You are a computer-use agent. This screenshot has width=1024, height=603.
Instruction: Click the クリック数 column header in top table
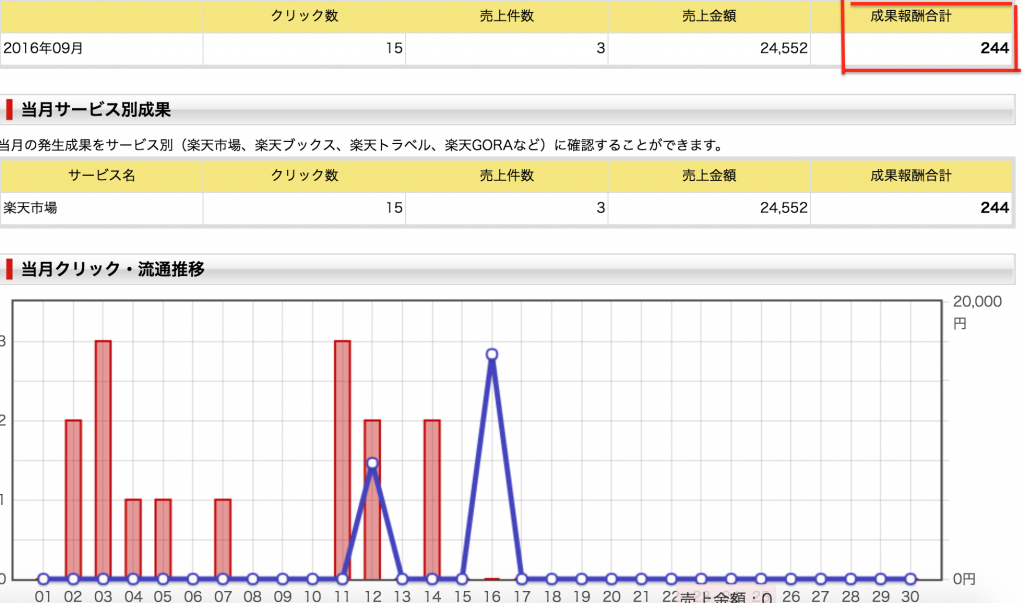(303, 16)
